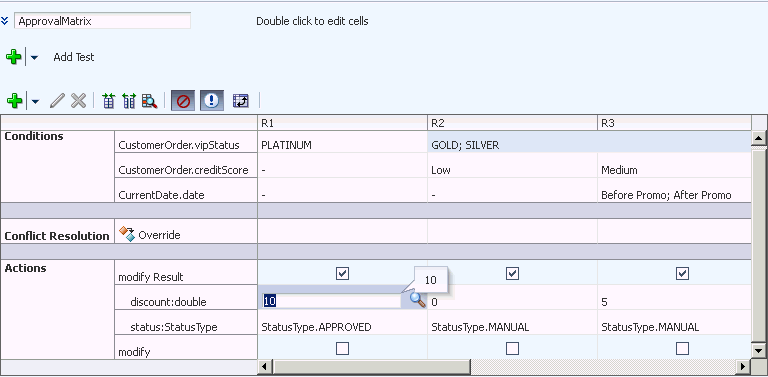Screen dimensions: 768x377
Task: Click the horizontal scrollbar thumb
Action: (372, 366)
